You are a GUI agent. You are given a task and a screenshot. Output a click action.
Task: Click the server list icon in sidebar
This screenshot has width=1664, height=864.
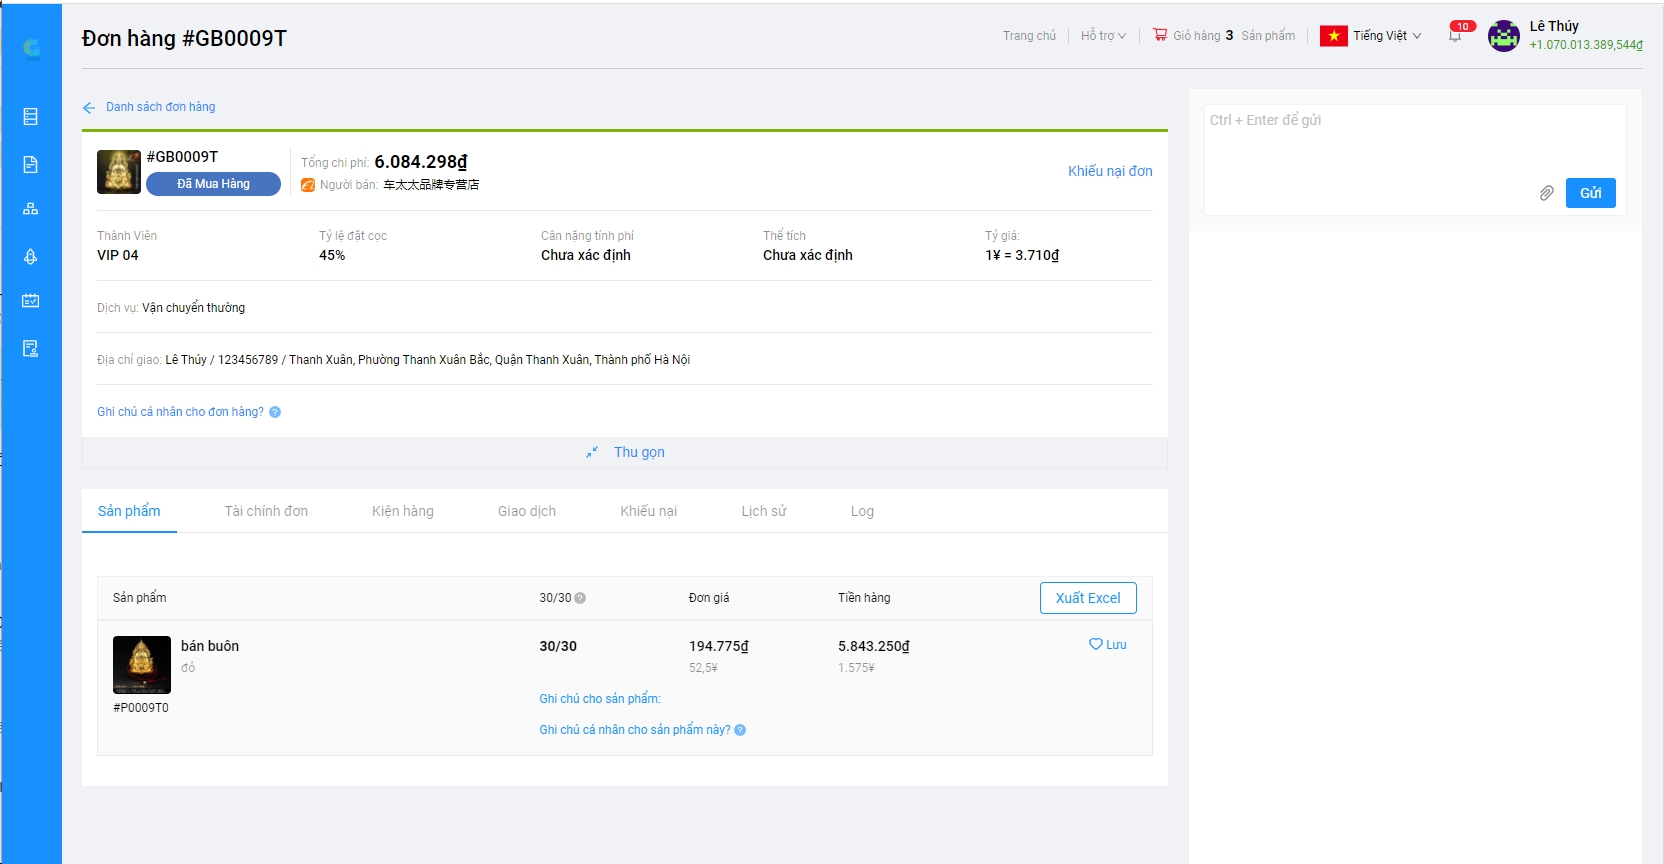tap(31, 117)
